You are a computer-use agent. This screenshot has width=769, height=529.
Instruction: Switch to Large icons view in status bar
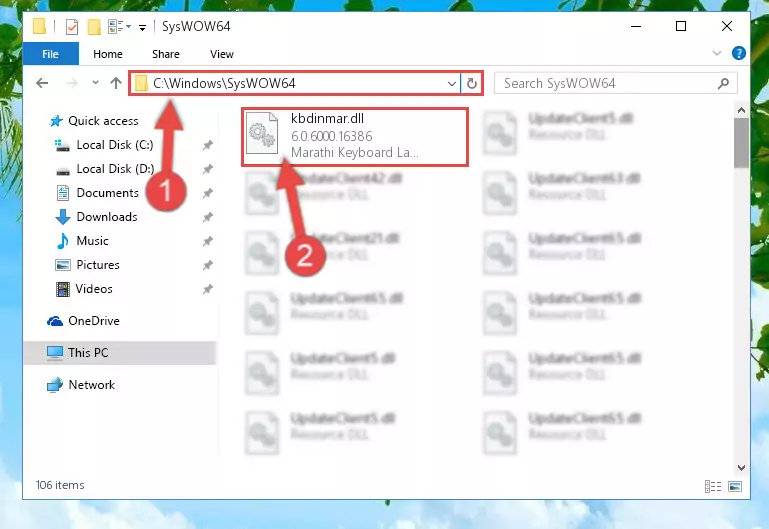pos(735,486)
